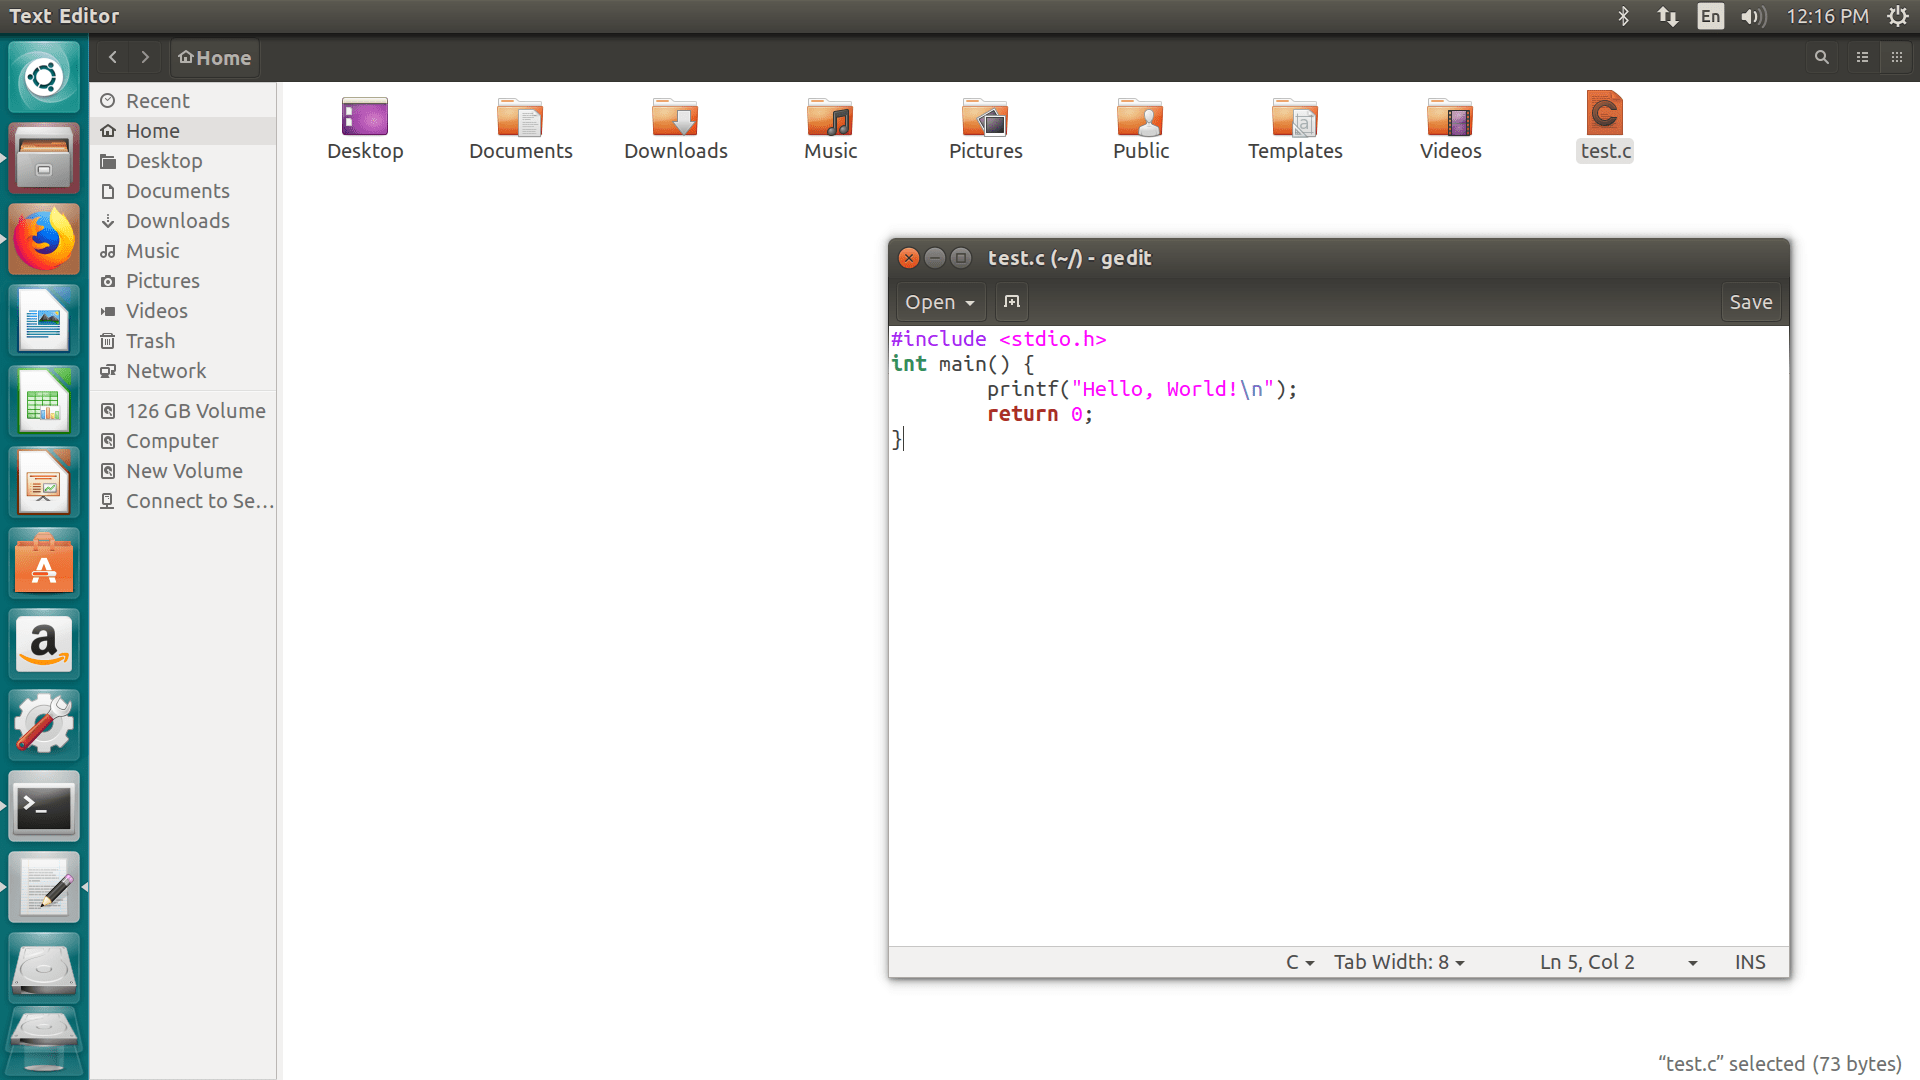This screenshot has height=1080, width=1920.
Task: Open the Tab Width dropdown in gedit
Action: click(x=1397, y=961)
